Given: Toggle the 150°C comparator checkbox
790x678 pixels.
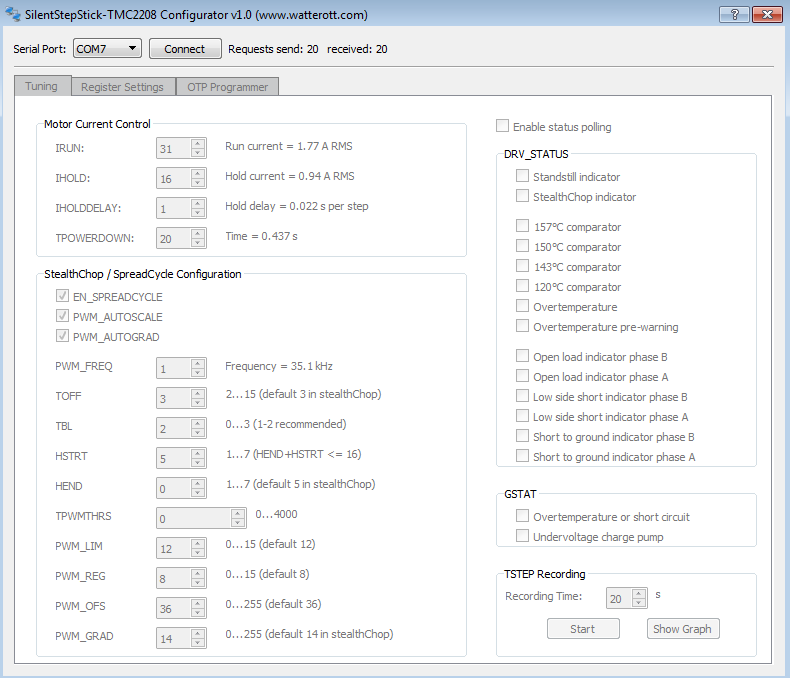Looking at the screenshot, I should click(x=522, y=246).
